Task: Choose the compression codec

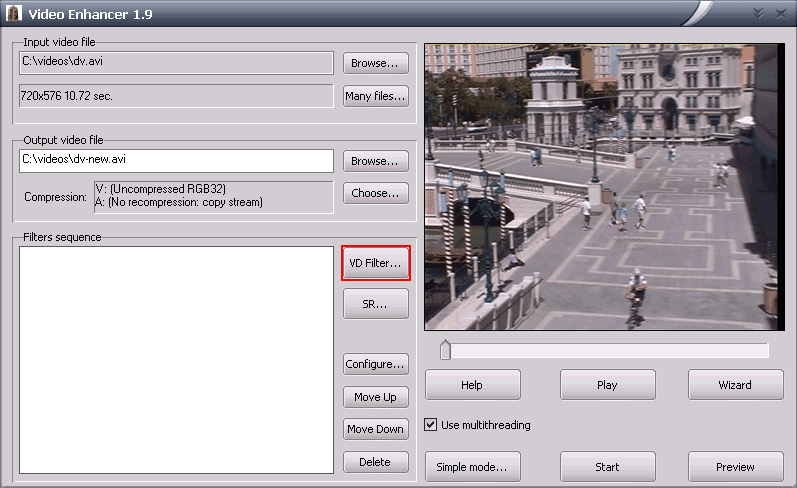Action: pos(375,193)
